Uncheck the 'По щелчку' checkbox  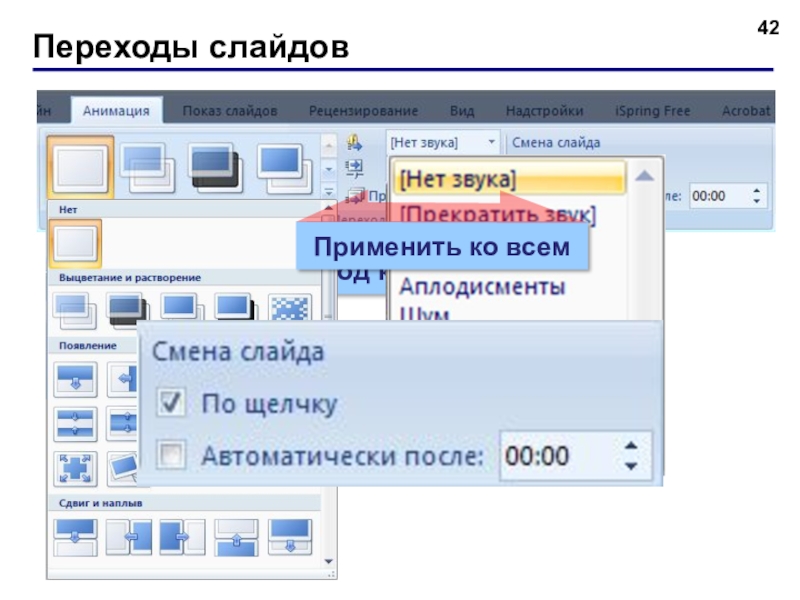coord(171,402)
